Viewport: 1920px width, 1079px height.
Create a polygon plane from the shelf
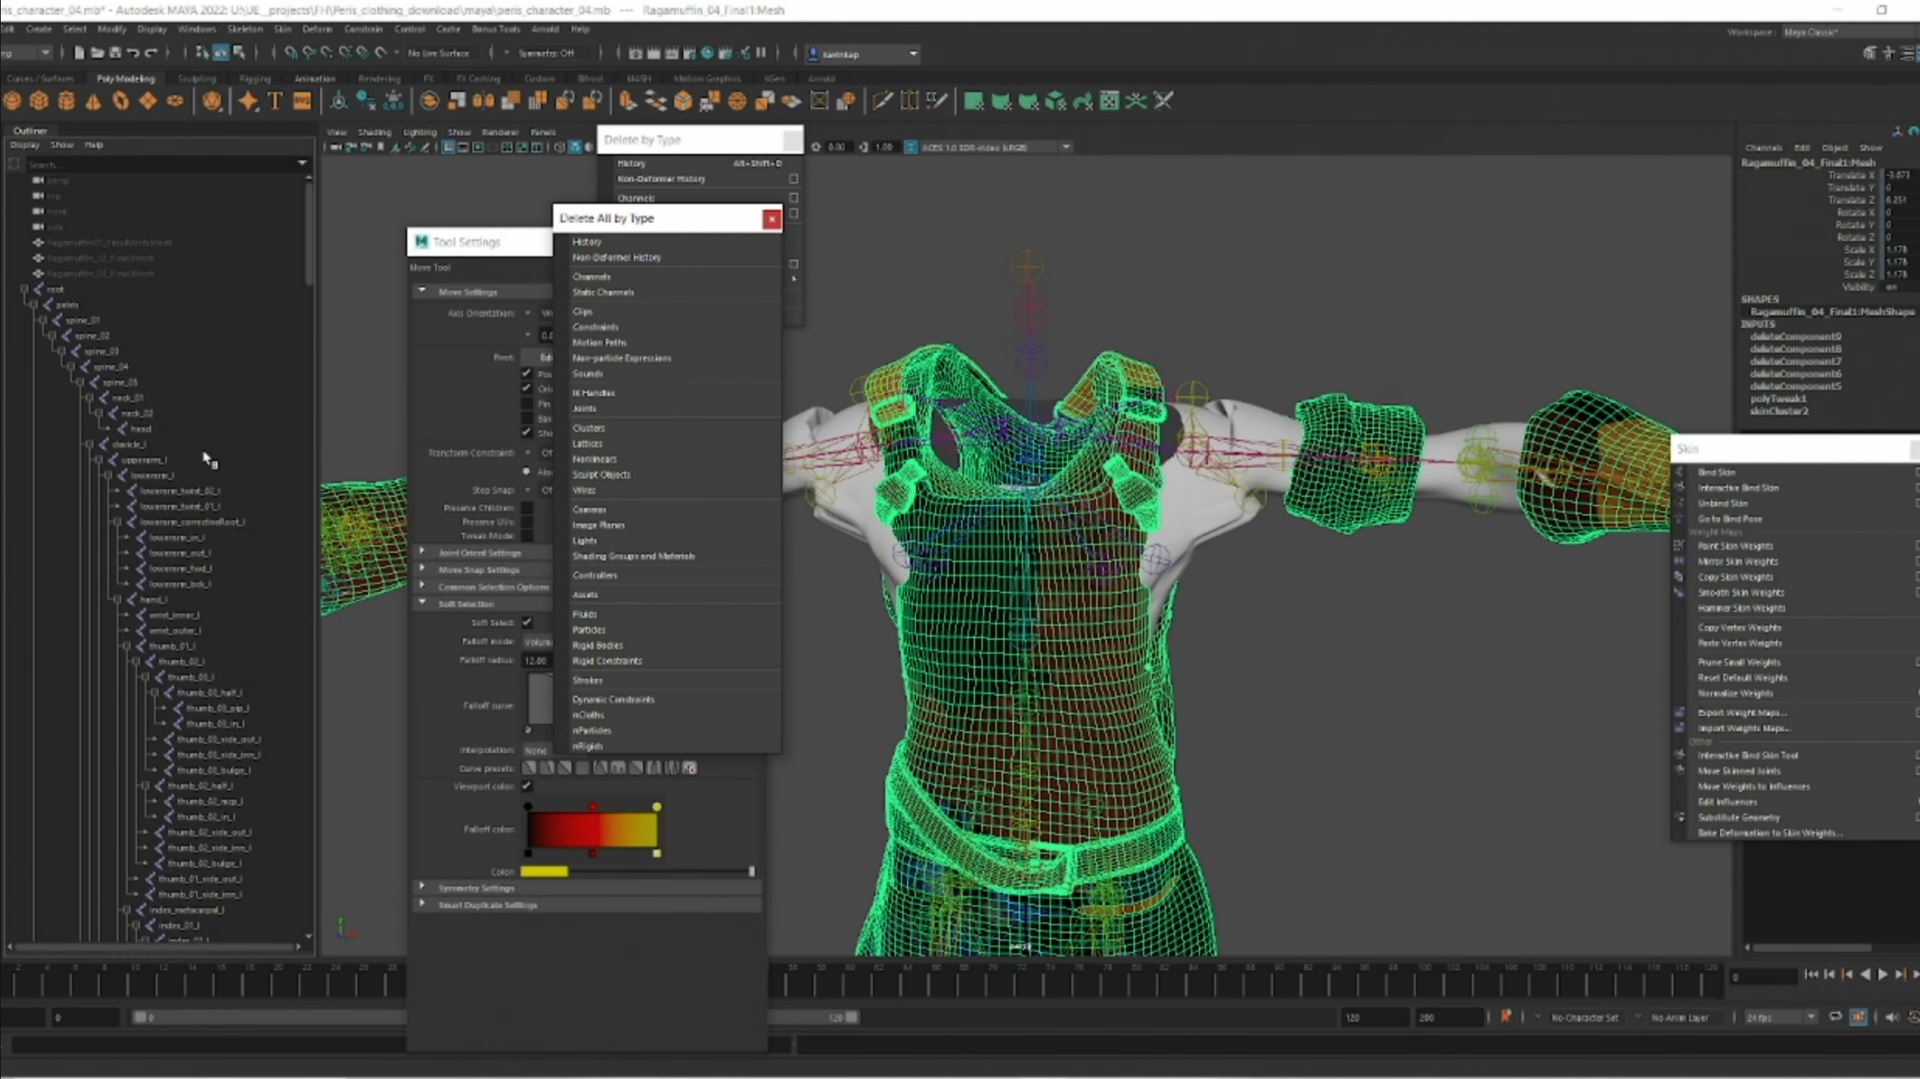[x=147, y=101]
